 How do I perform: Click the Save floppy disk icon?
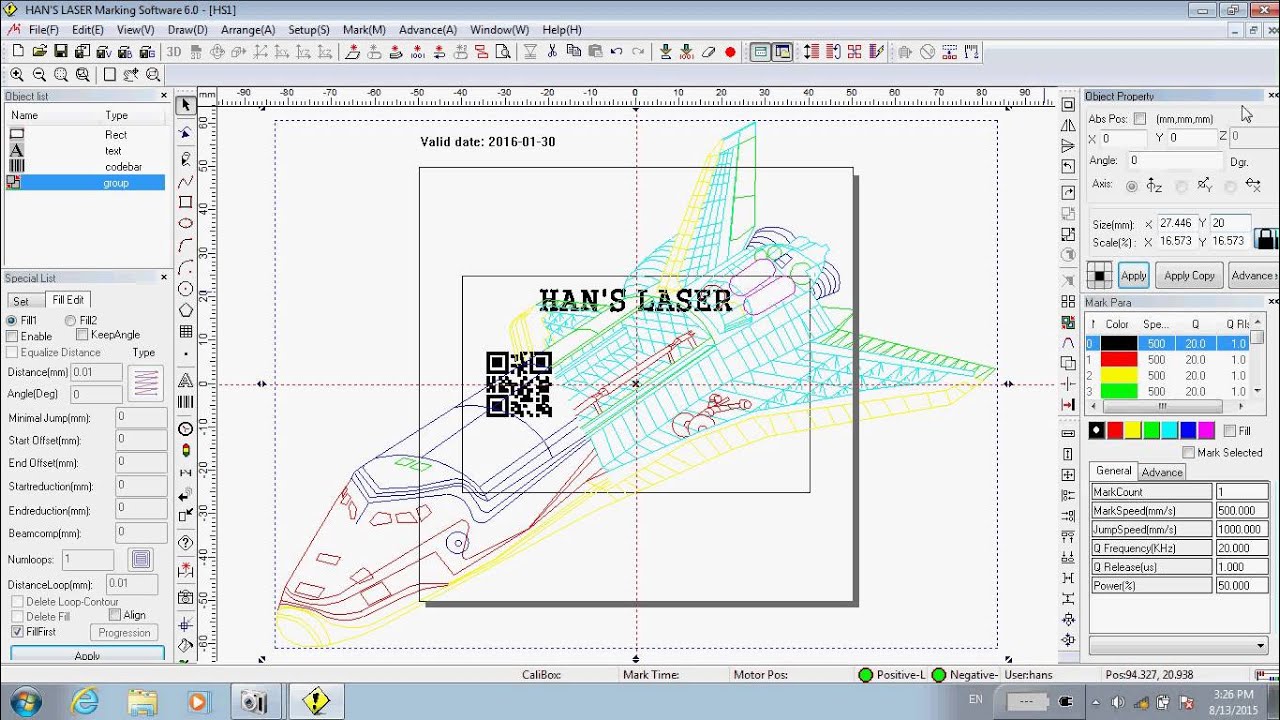(61, 51)
